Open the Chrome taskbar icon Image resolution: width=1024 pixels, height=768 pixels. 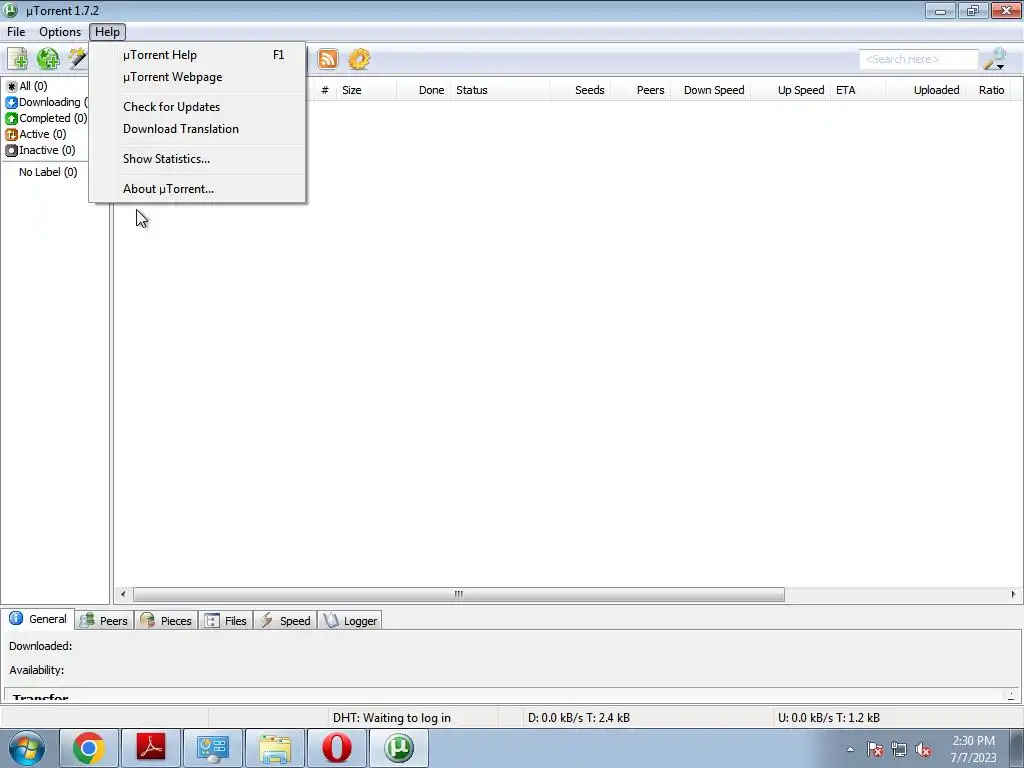(x=89, y=748)
